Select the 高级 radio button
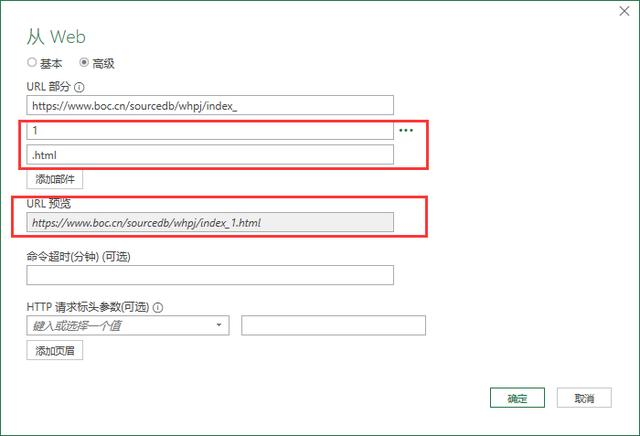 (84, 62)
